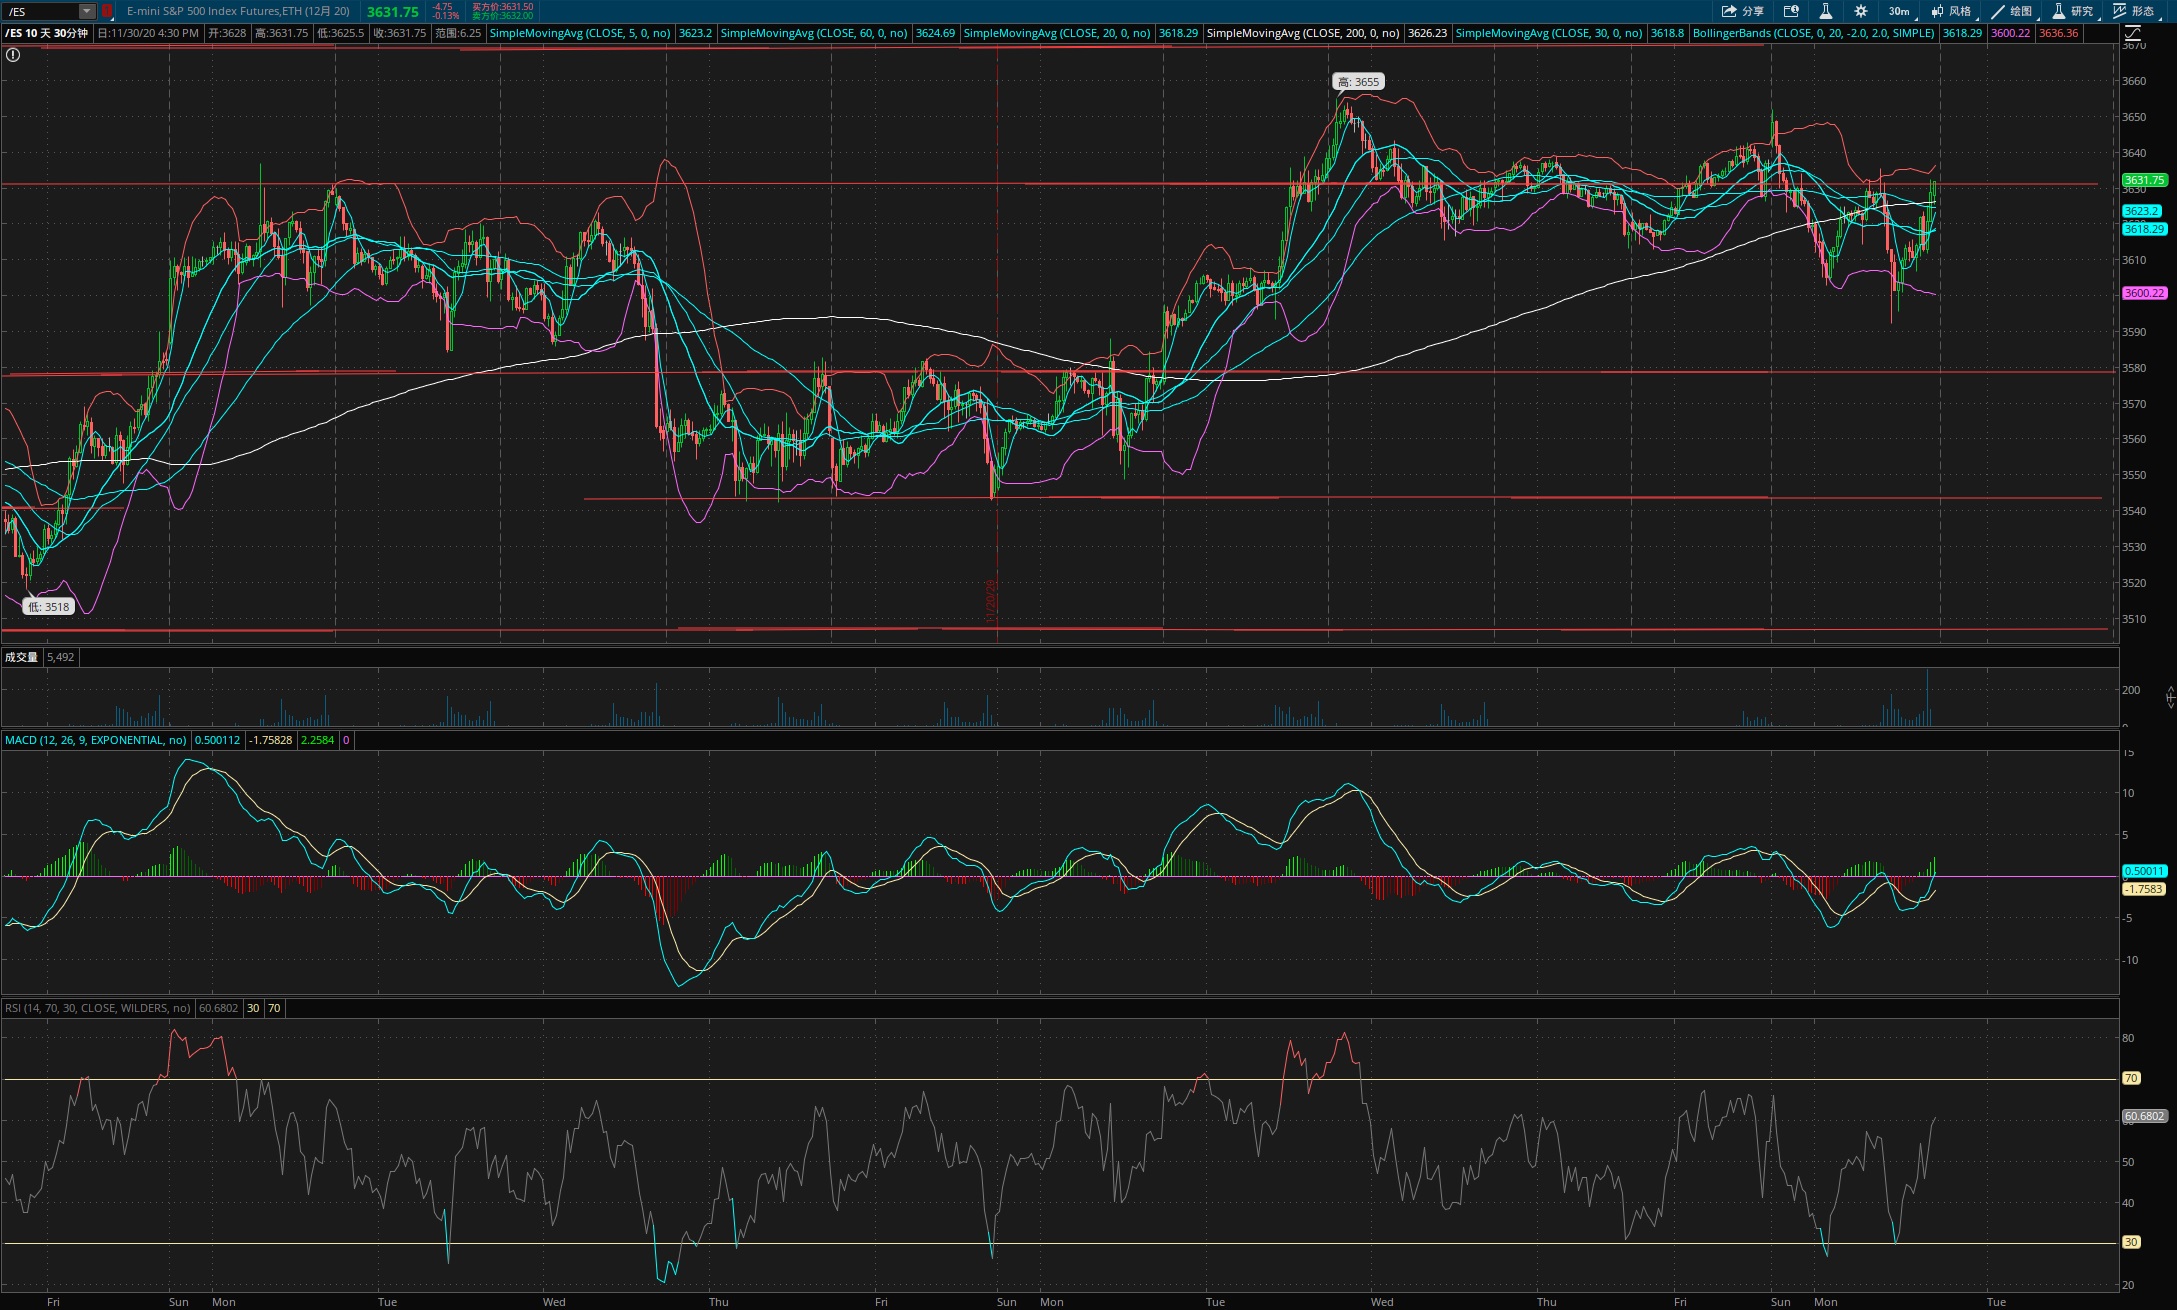The width and height of the screenshot is (2177, 1310).
Task: Click the last price 3631.75 in header
Action: point(393,12)
